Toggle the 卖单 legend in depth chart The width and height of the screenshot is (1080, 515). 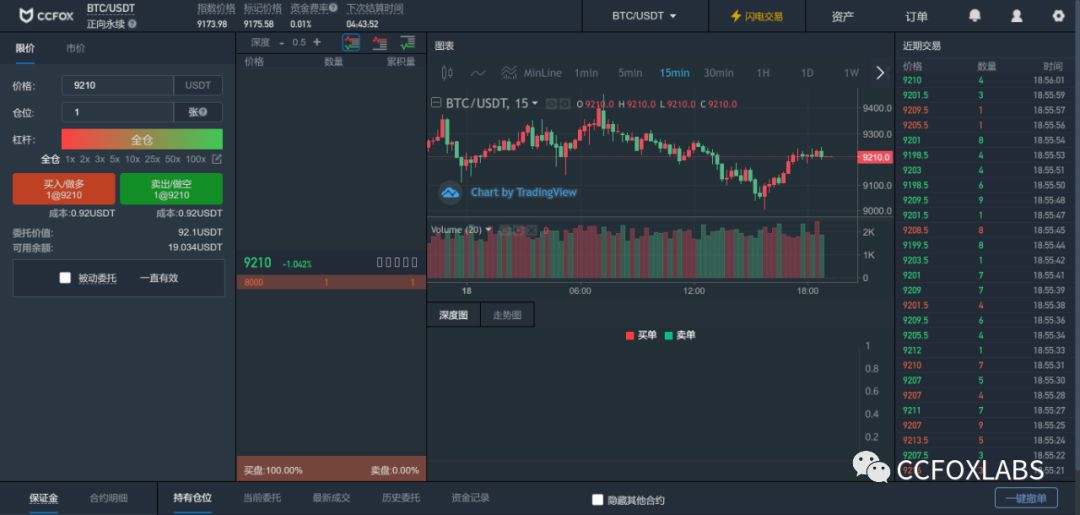point(680,335)
